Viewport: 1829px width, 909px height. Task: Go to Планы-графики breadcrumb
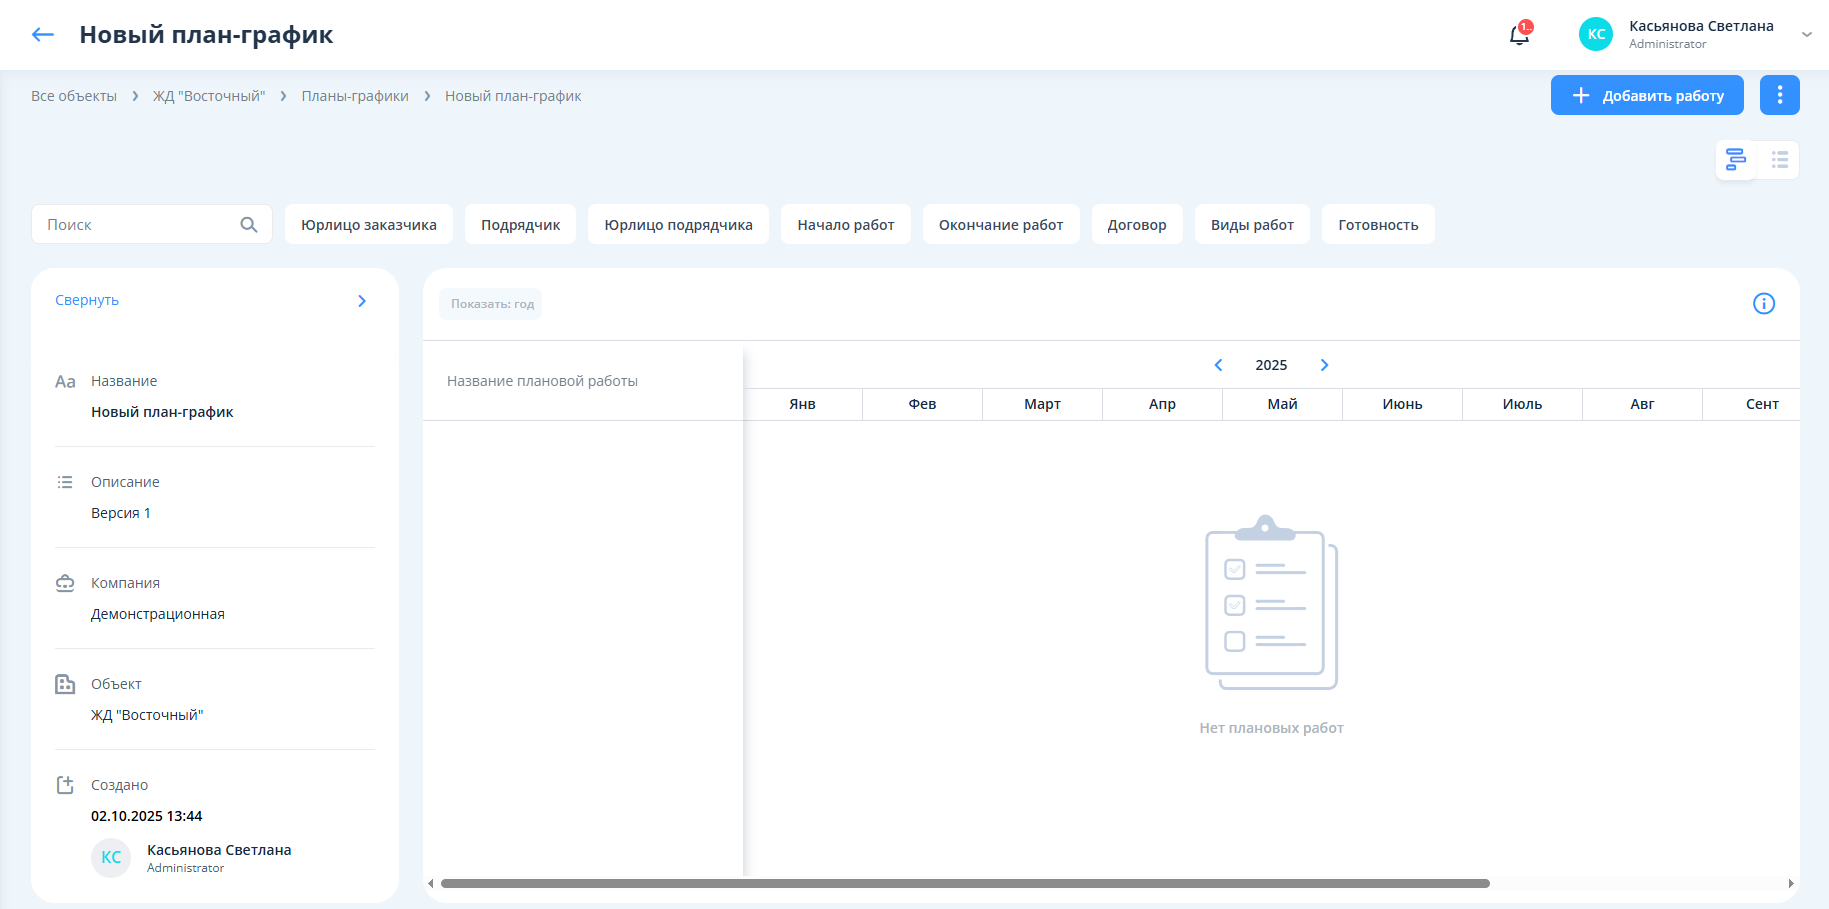(355, 96)
